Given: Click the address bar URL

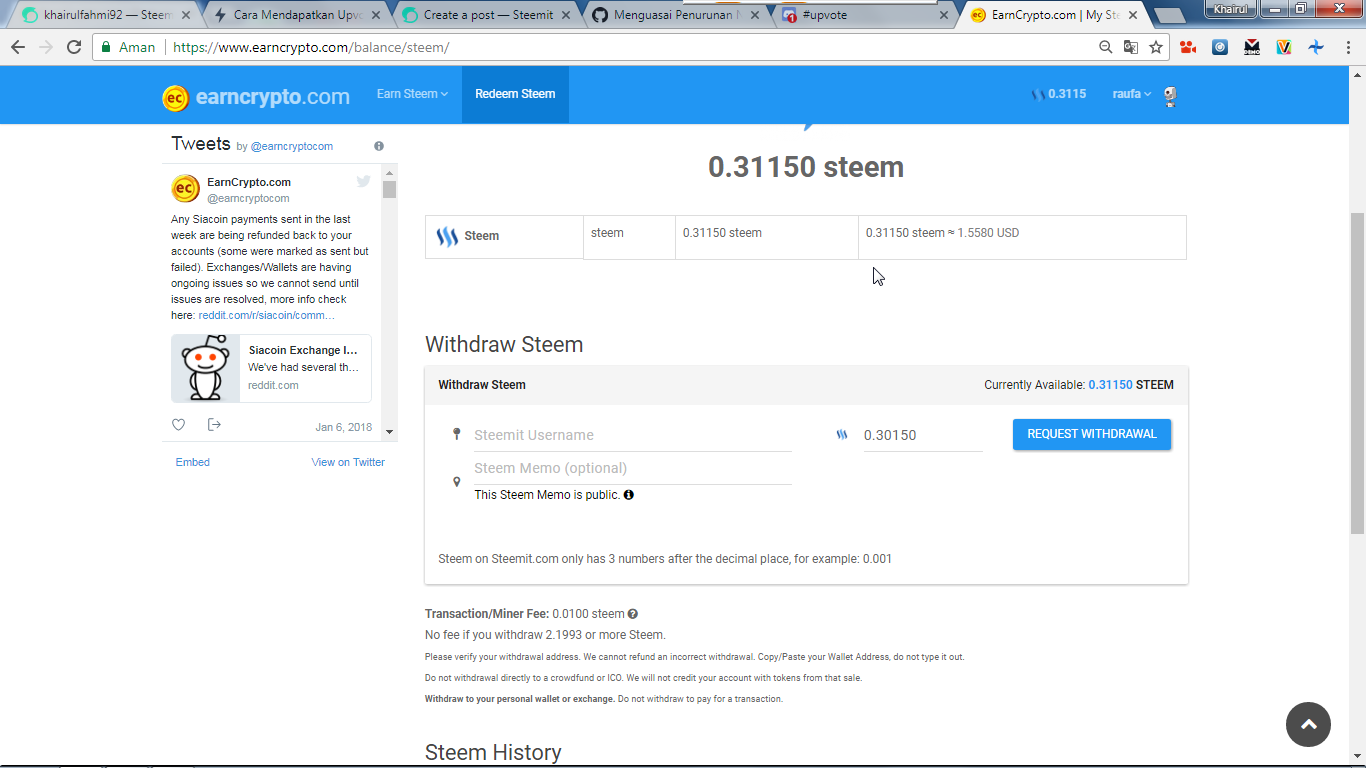Looking at the screenshot, I should (x=311, y=47).
